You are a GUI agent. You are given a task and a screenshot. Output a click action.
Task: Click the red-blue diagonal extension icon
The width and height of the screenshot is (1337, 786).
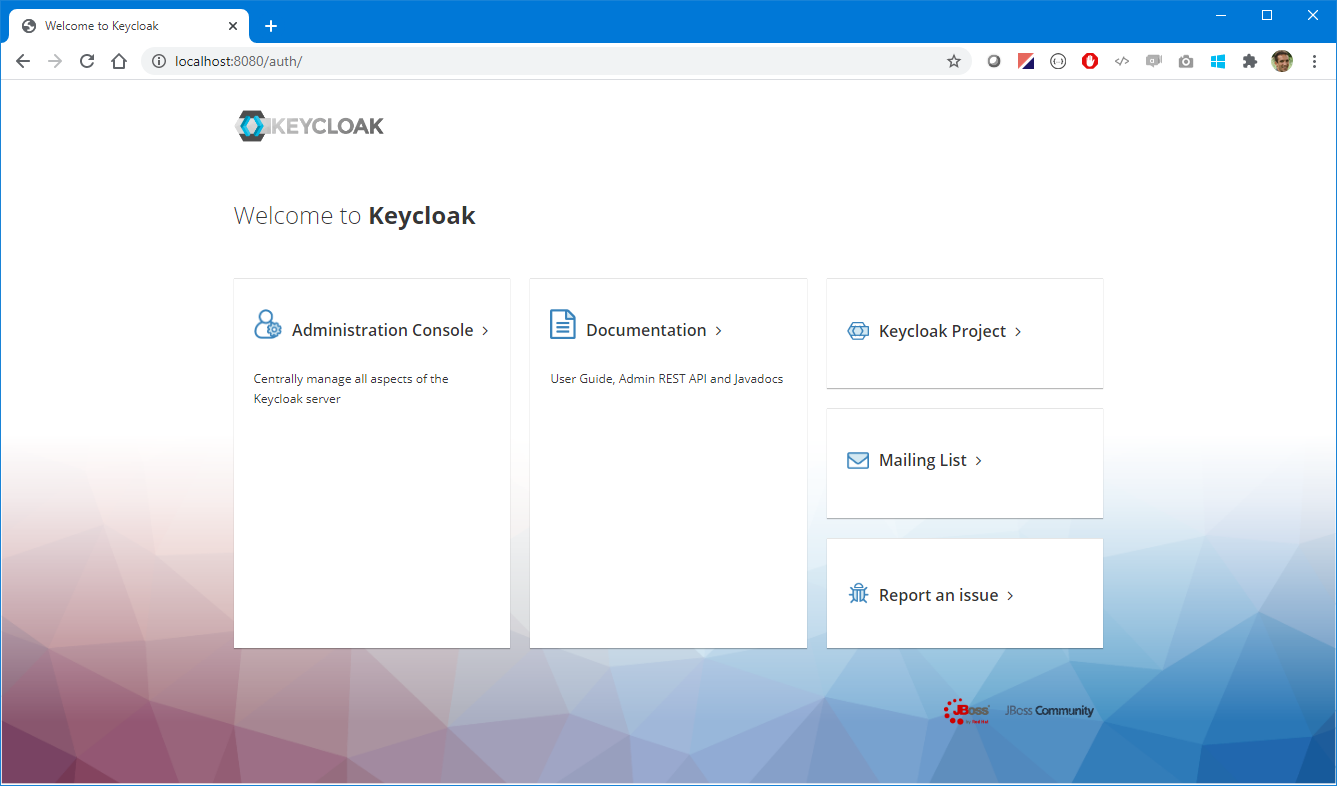pos(1026,61)
